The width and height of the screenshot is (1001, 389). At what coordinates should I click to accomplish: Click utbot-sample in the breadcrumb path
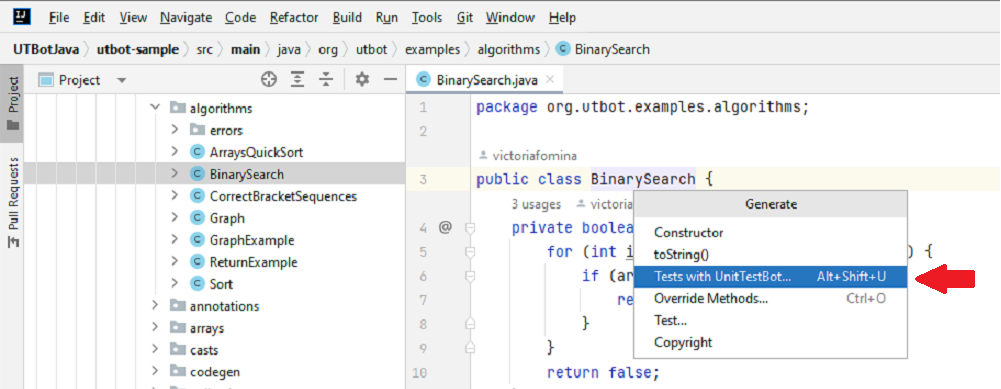point(138,49)
